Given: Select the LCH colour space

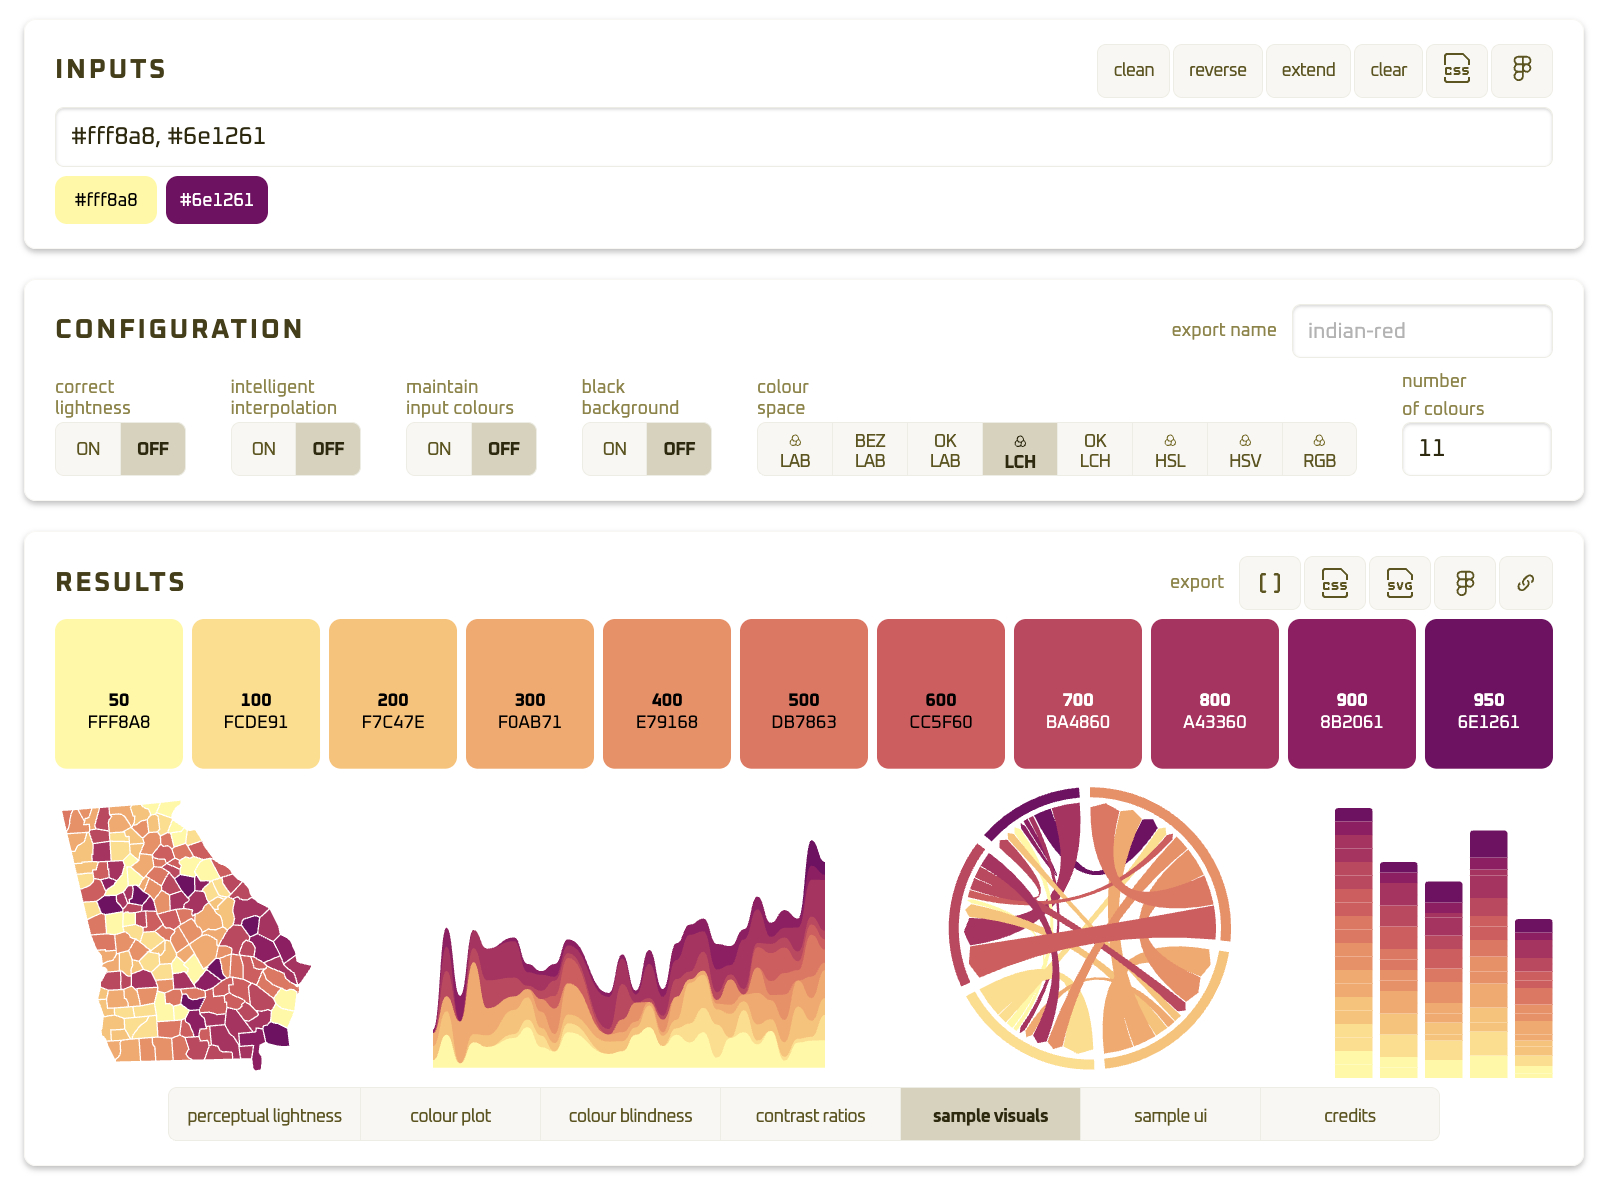Looking at the screenshot, I should [1019, 450].
